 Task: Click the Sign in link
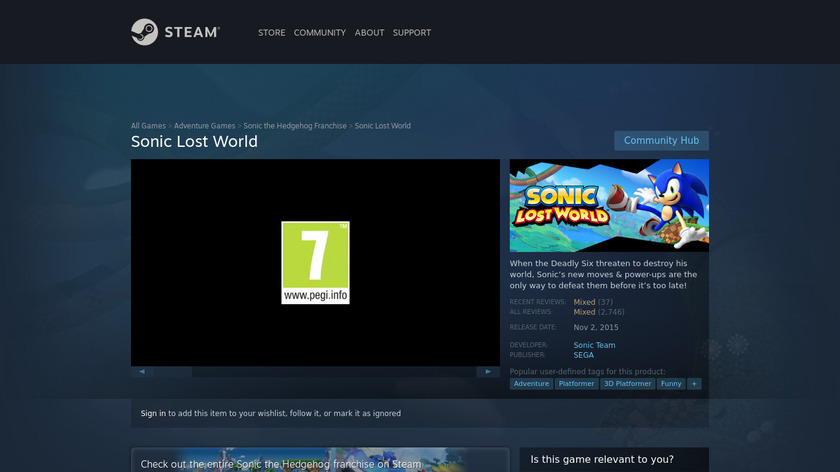coord(153,414)
